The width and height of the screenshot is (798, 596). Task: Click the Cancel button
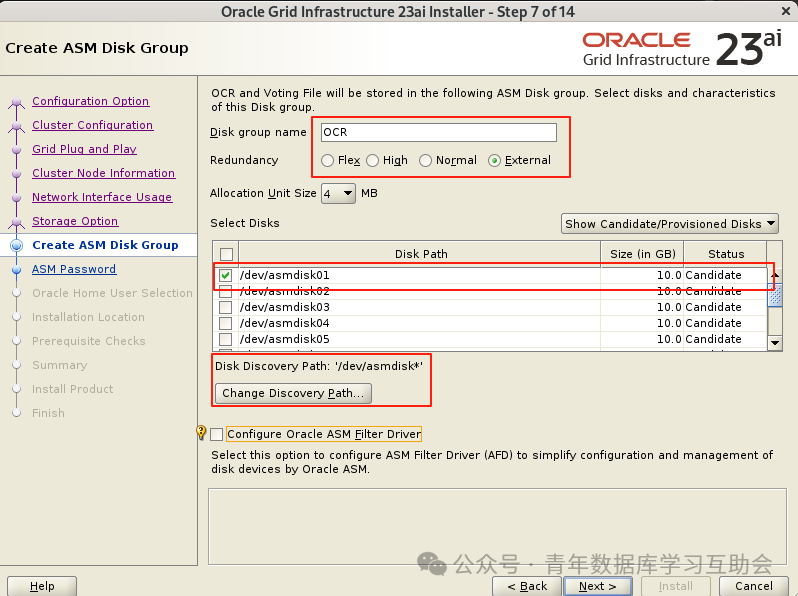click(x=754, y=586)
